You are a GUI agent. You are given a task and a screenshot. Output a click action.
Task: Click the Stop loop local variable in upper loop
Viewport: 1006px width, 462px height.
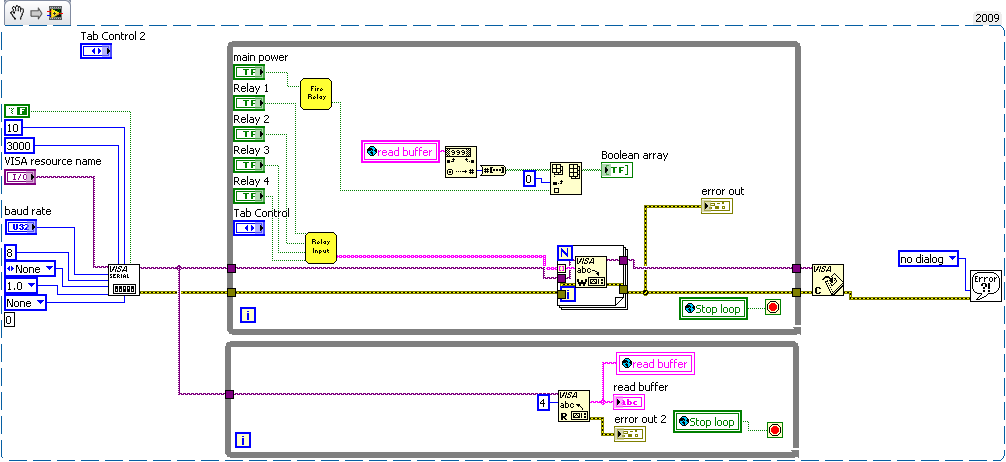pyautogui.click(x=712, y=309)
